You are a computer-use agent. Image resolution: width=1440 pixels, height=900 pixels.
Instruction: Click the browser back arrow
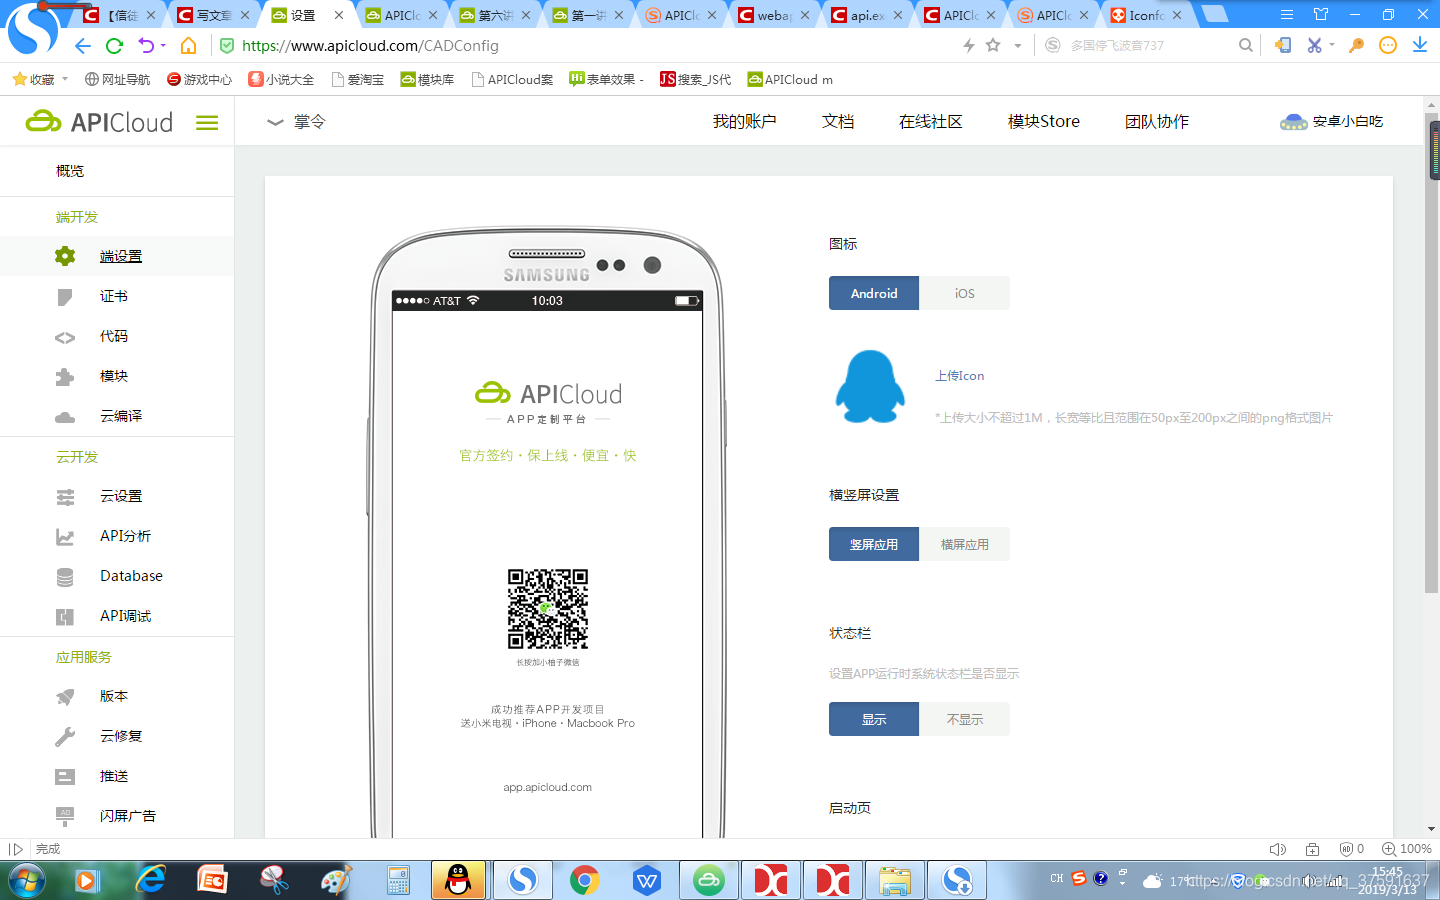pyautogui.click(x=83, y=46)
